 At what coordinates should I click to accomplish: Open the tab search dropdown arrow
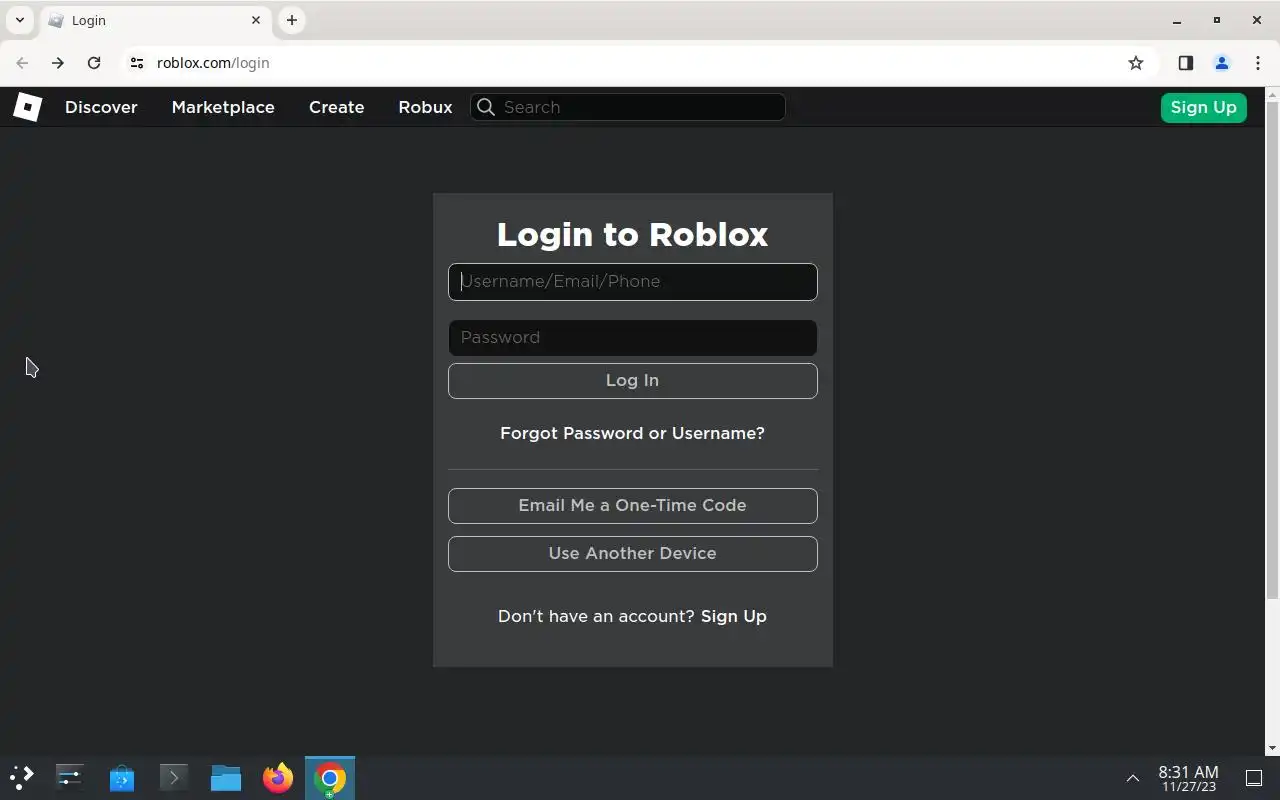click(x=20, y=20)
